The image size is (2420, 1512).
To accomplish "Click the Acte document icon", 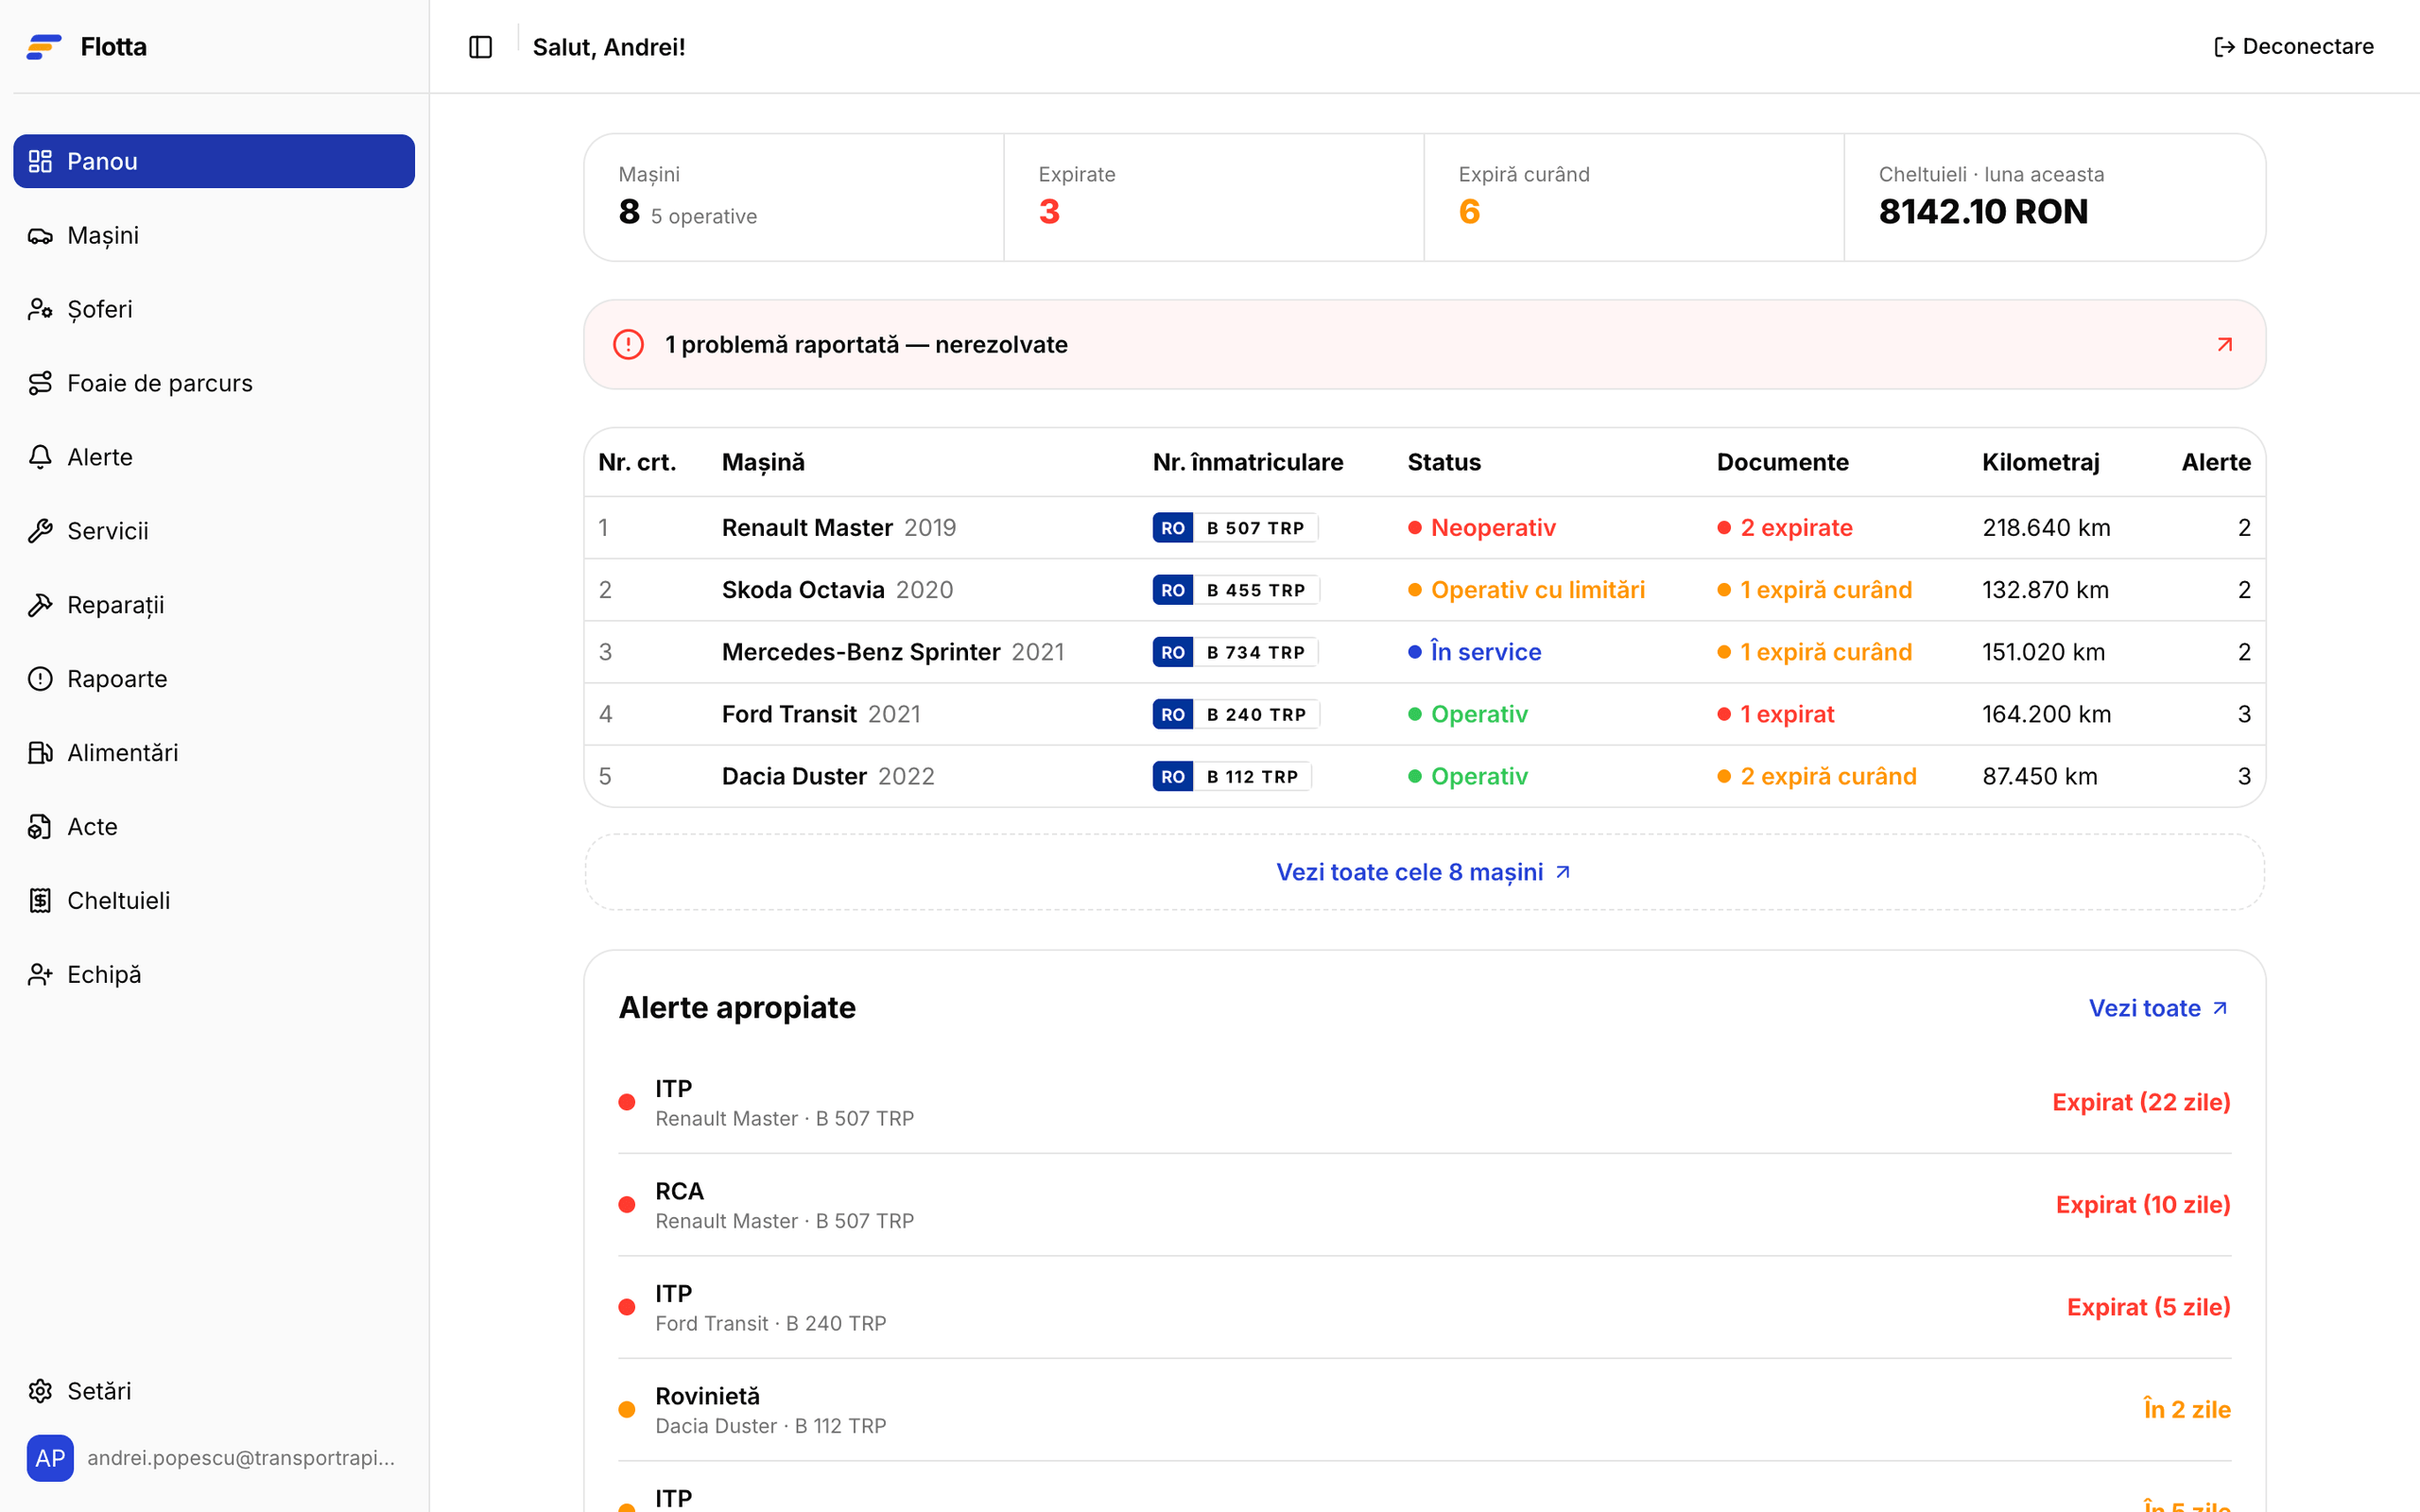I will click(x=40, y=827).
